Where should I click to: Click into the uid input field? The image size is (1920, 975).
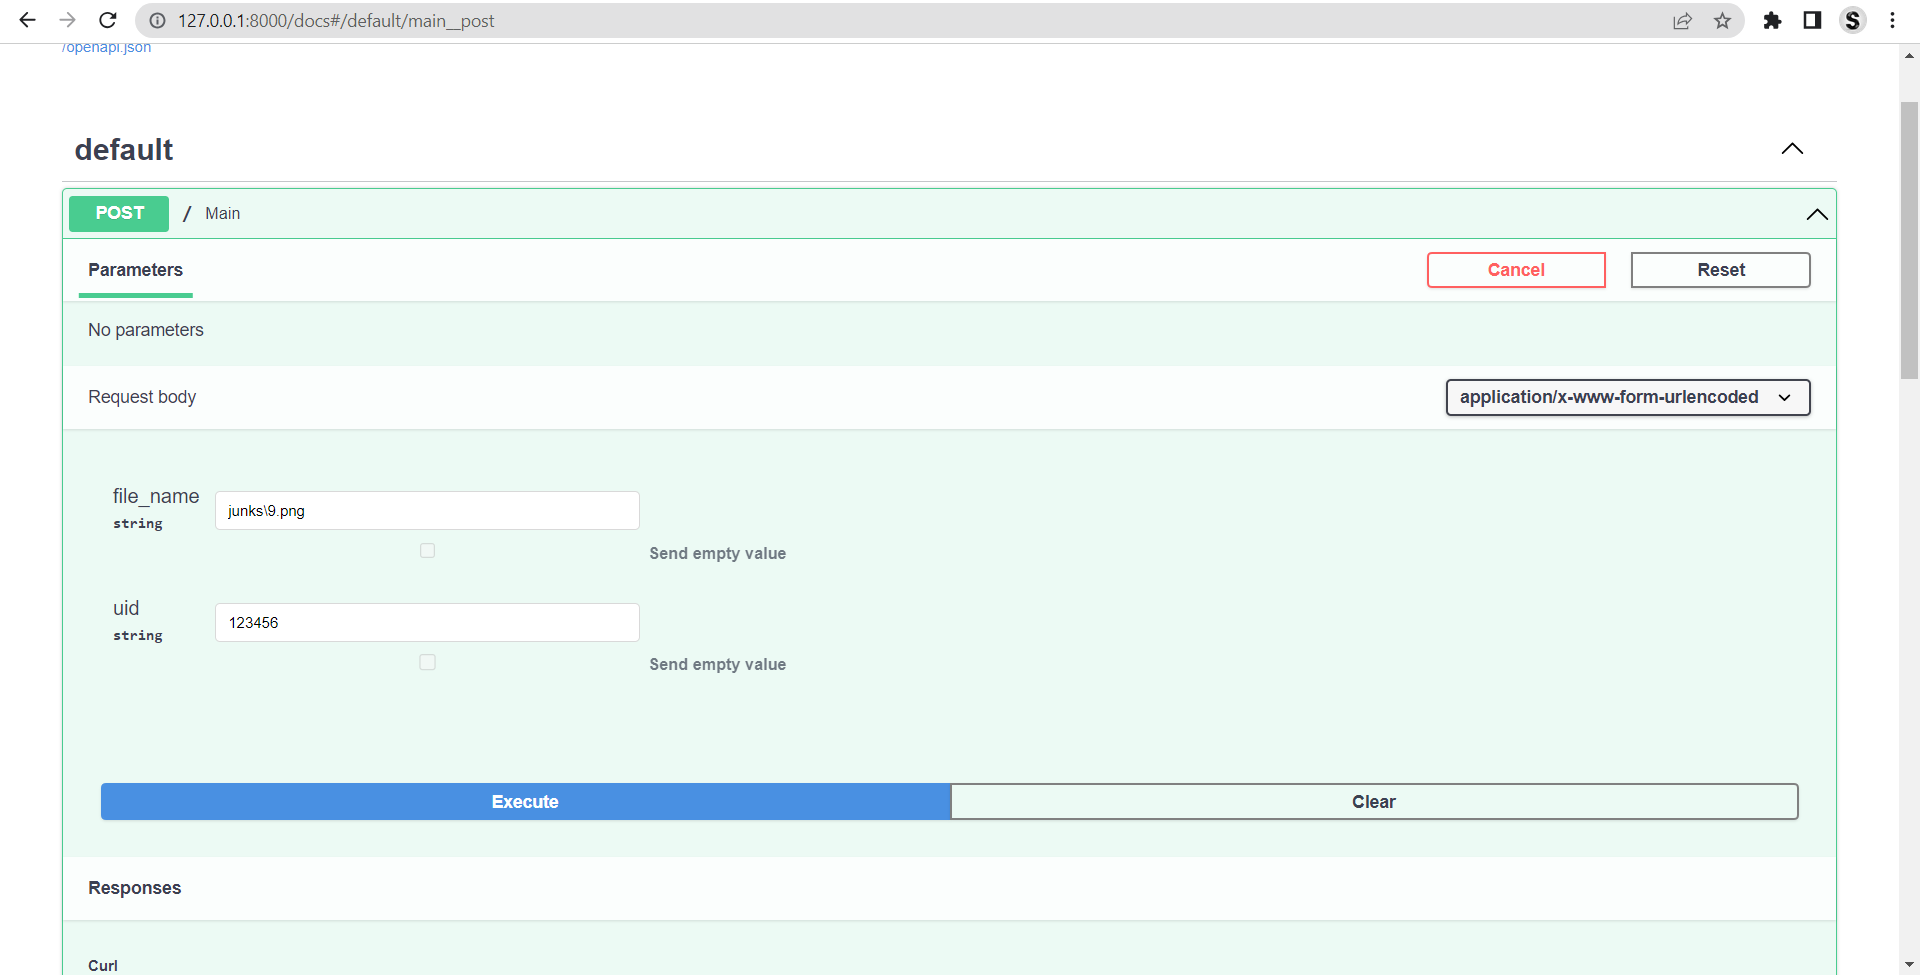click(427, 623)
